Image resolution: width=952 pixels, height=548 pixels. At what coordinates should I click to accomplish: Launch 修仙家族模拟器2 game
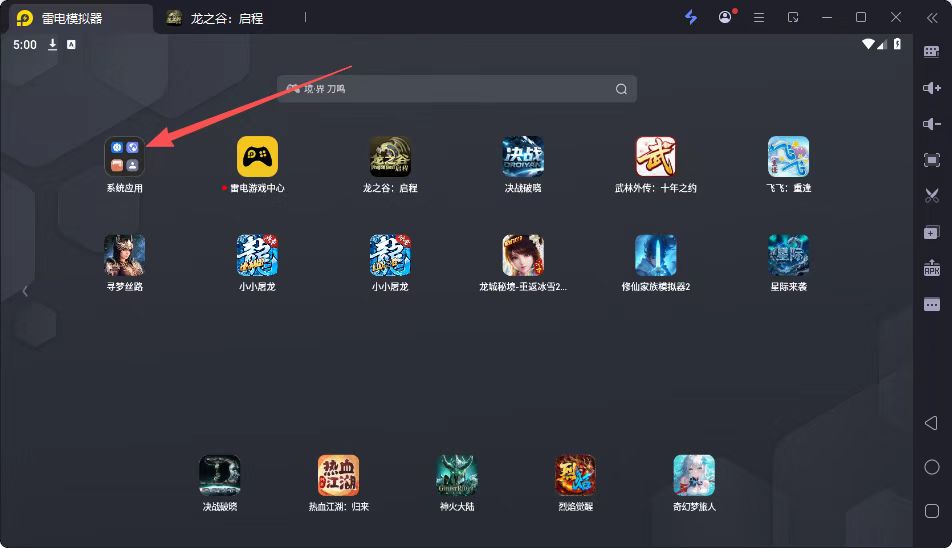pyautogui.click(x=656, y=255)
